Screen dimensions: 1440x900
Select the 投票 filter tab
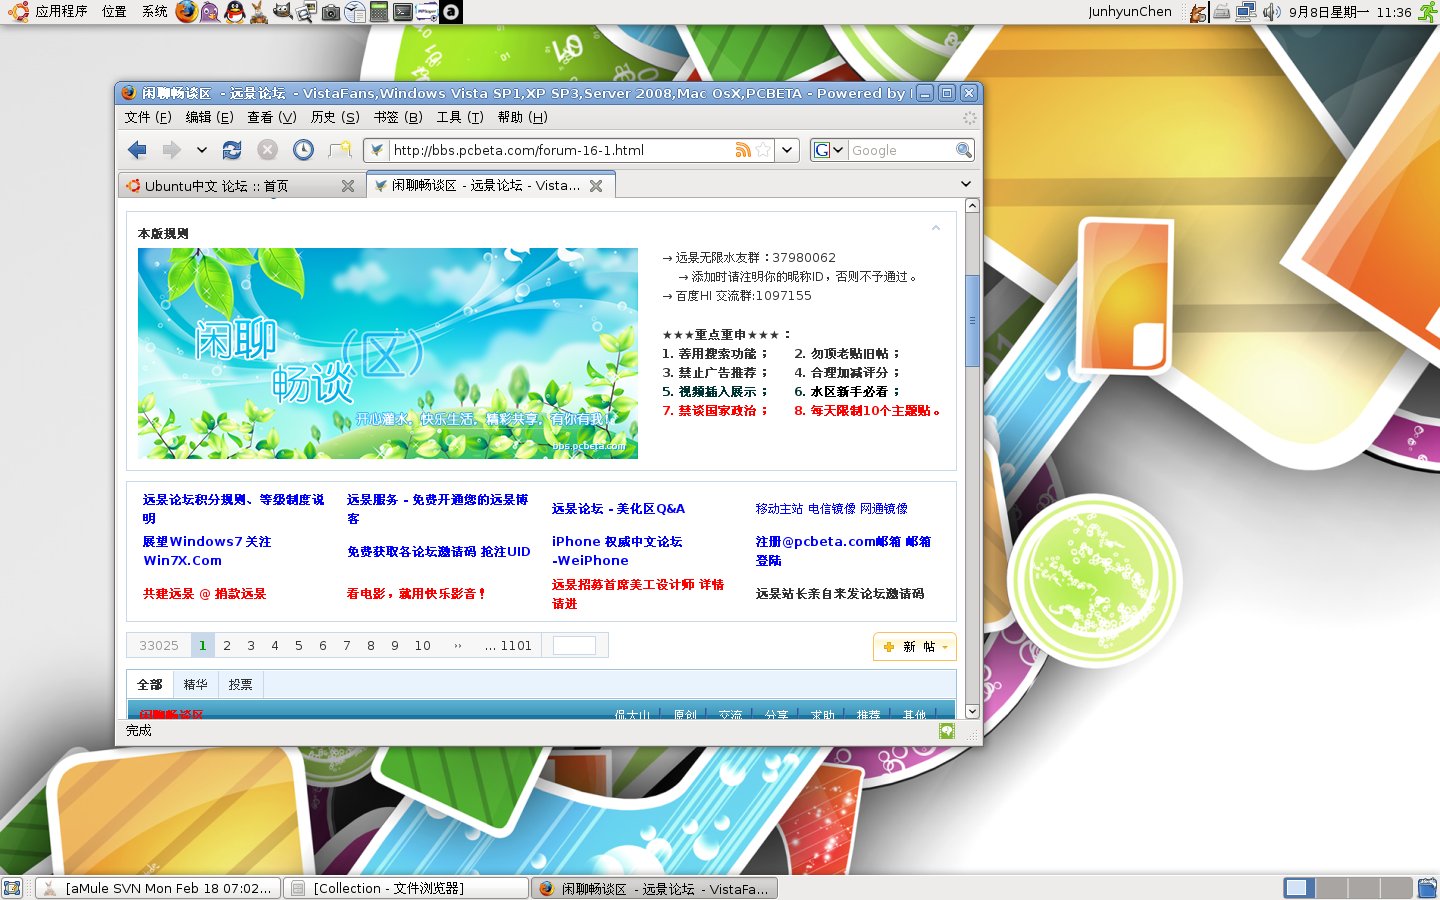240,685
